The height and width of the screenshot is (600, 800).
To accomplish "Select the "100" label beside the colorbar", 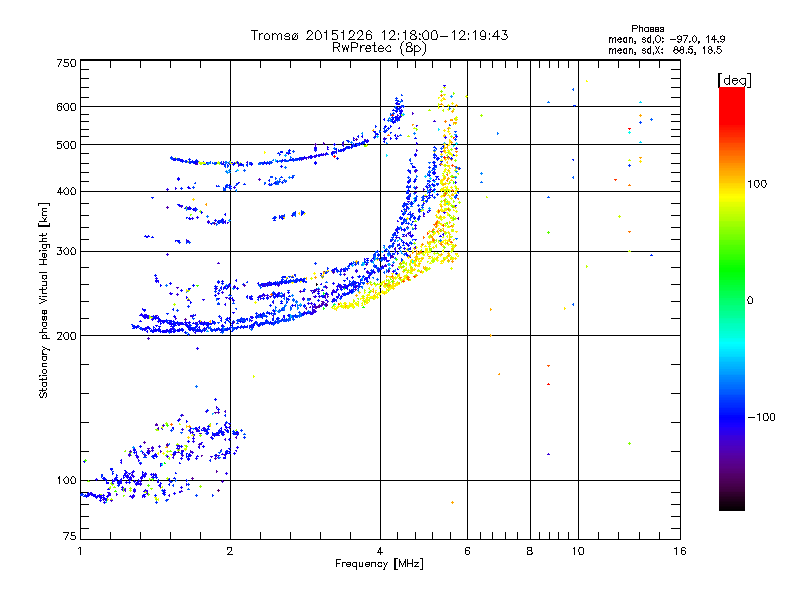I will tap(757, 184).
